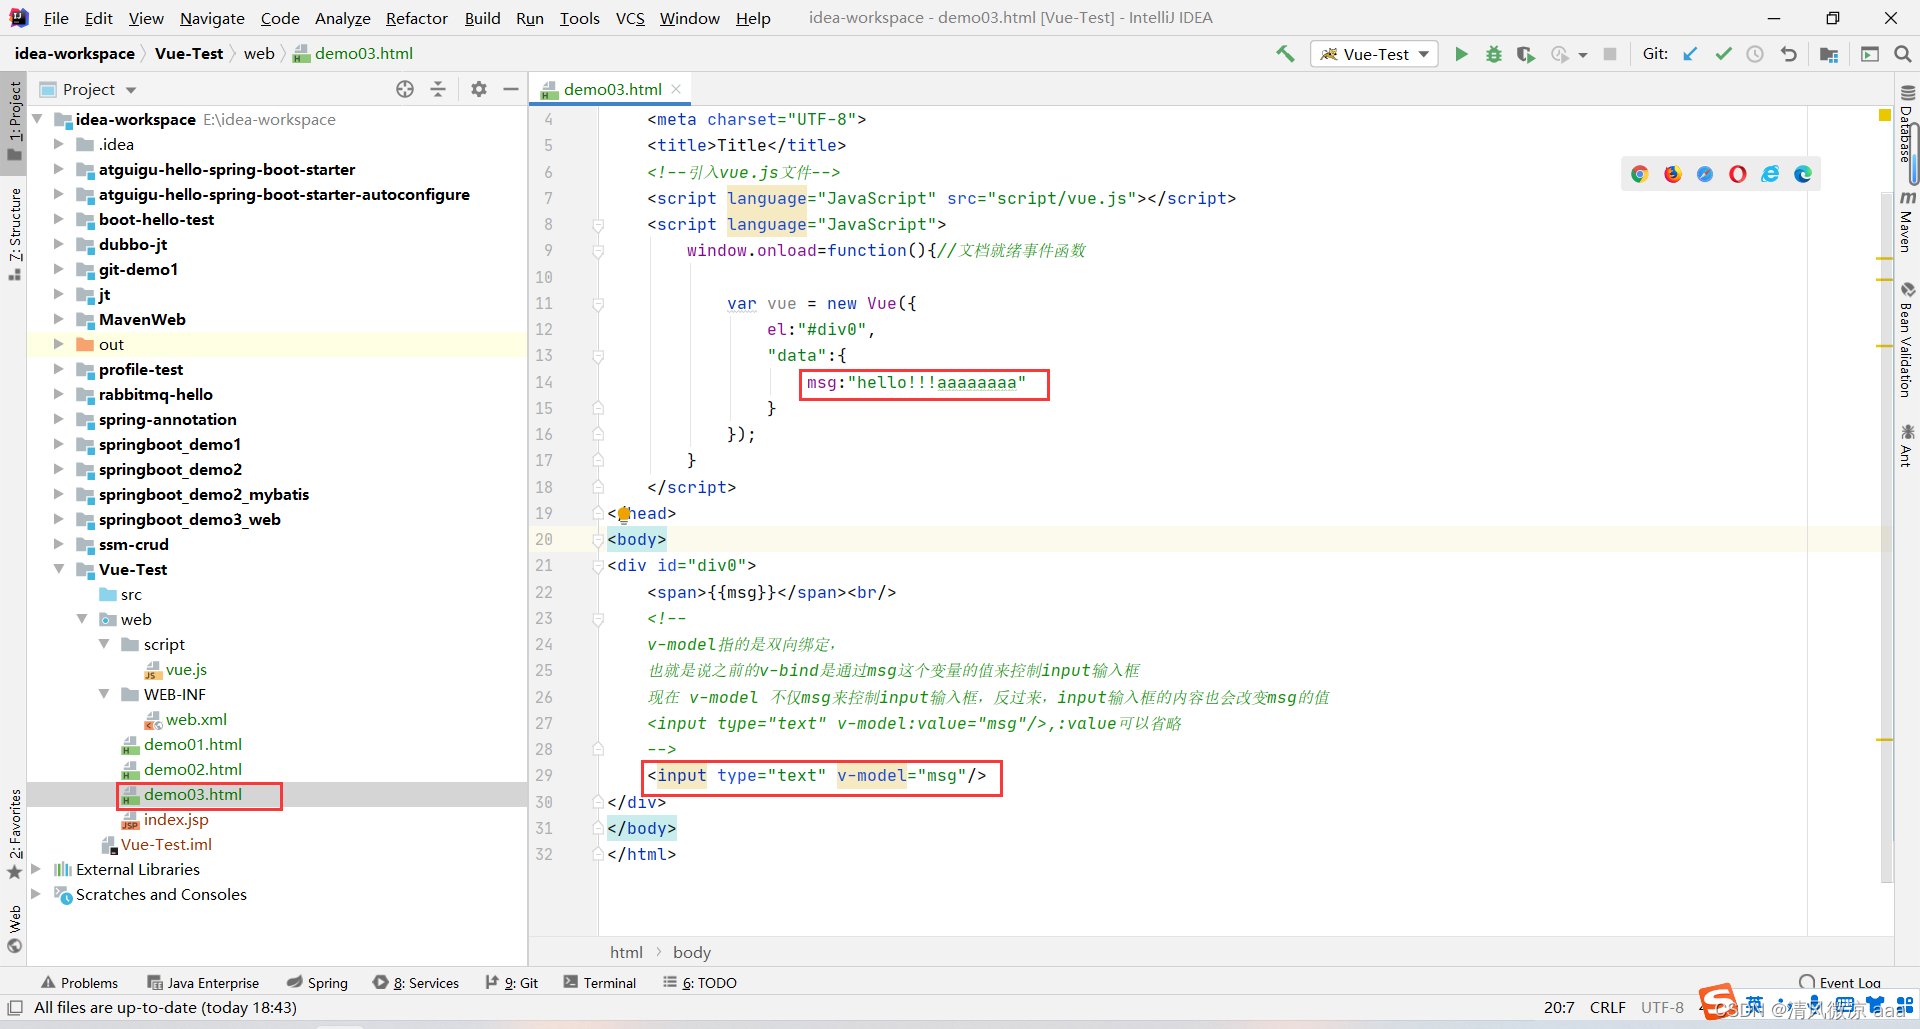Expand the MavenWeb module
Screen dimensions: 1920x1029
(58, 319)
